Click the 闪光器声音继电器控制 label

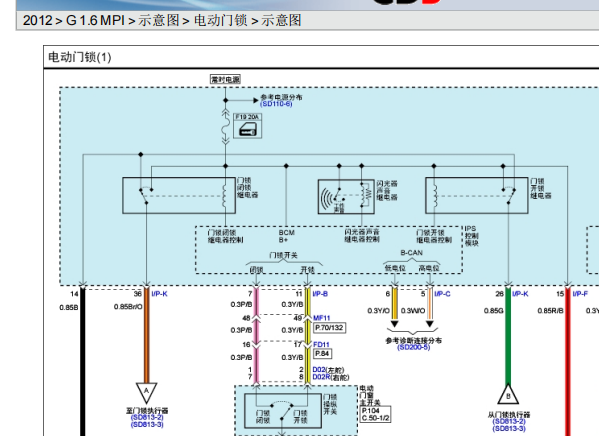coord(362,235)
